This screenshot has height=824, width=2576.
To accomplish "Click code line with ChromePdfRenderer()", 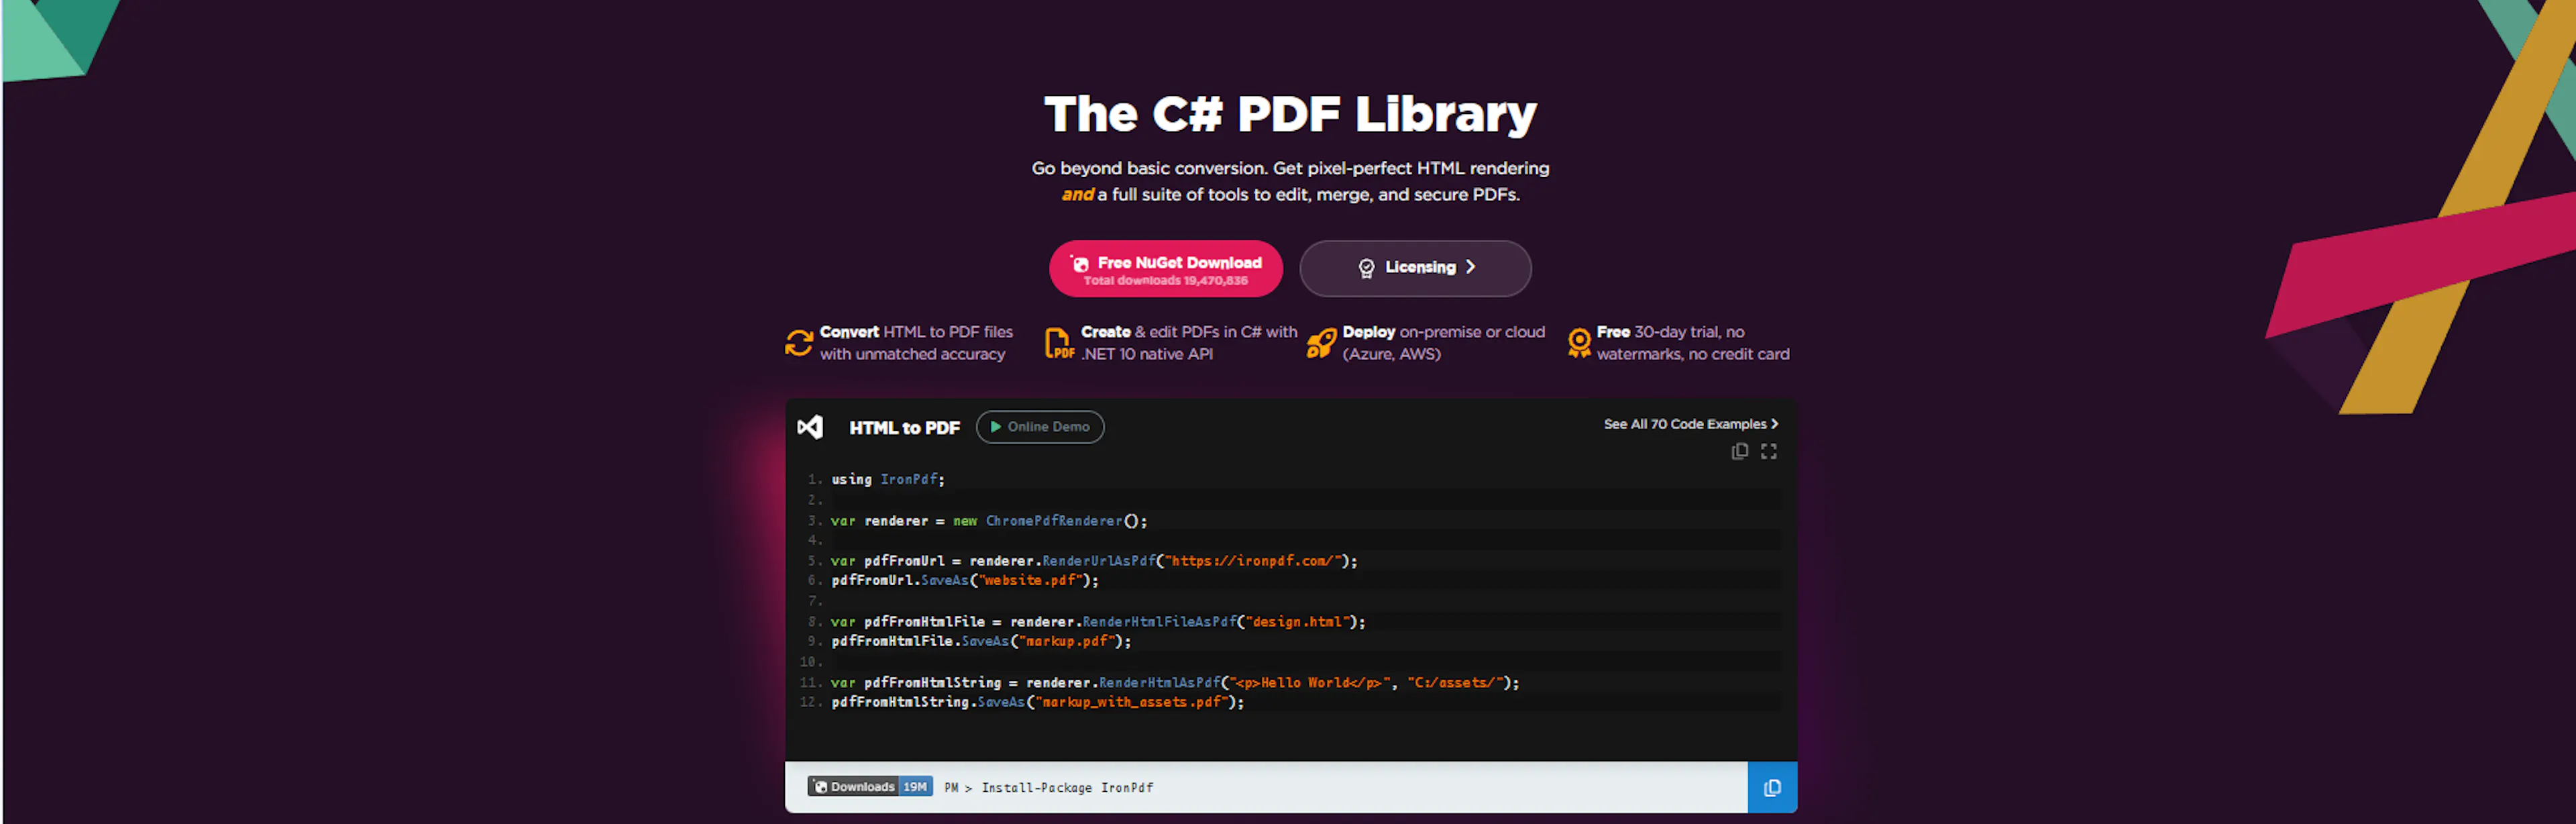I will tap(989, 521).
